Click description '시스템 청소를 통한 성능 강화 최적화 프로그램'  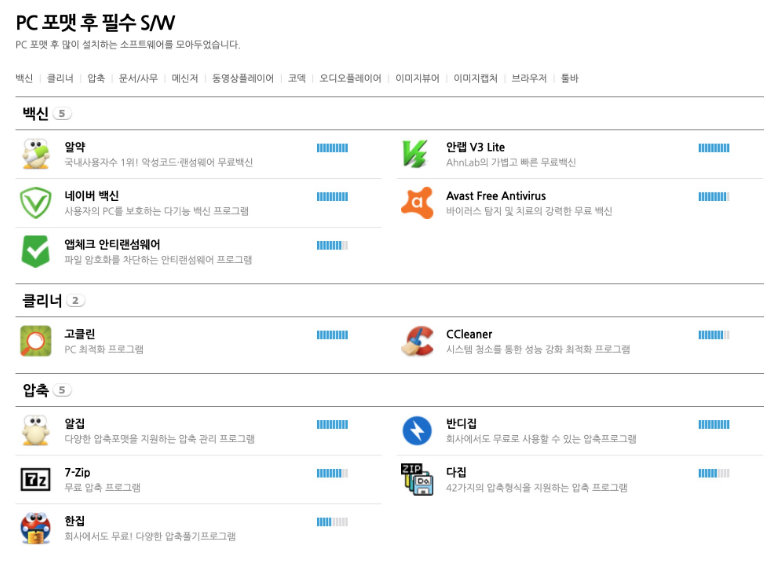pos(538,349)
